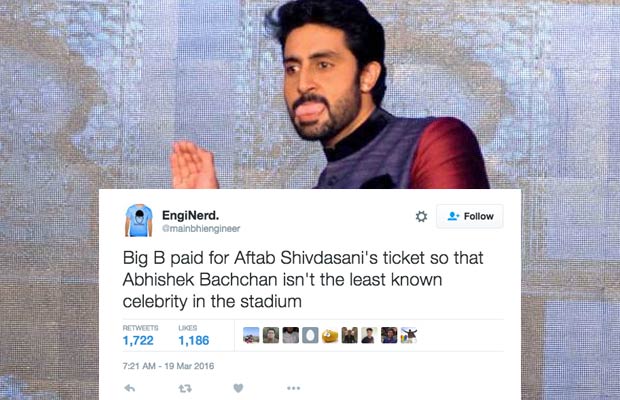Screen dimensions: 620x400
Task: Open the EngiNerd. display name link
Action: 190,215
